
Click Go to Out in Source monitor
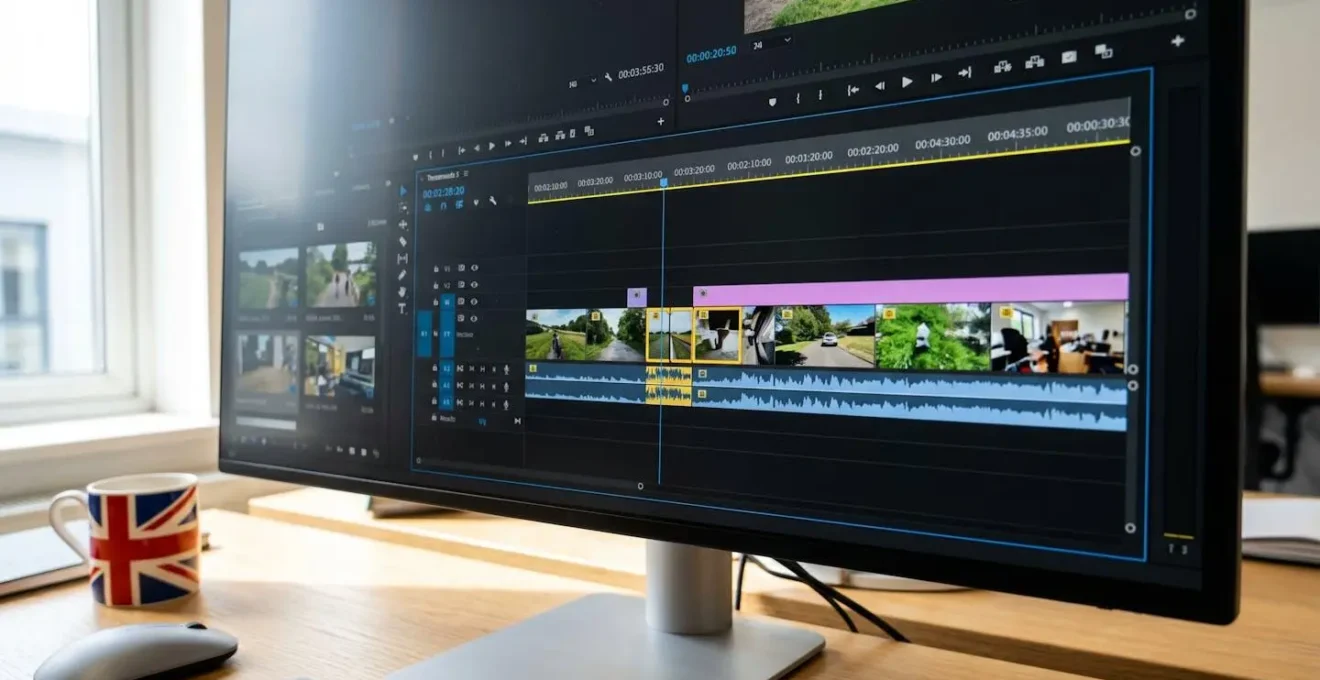click(x=523, y=141)
